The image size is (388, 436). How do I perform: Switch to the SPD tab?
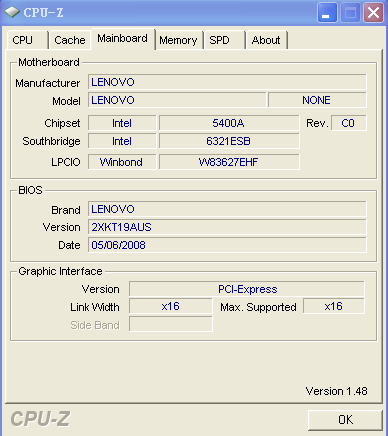tap(224, 40)
